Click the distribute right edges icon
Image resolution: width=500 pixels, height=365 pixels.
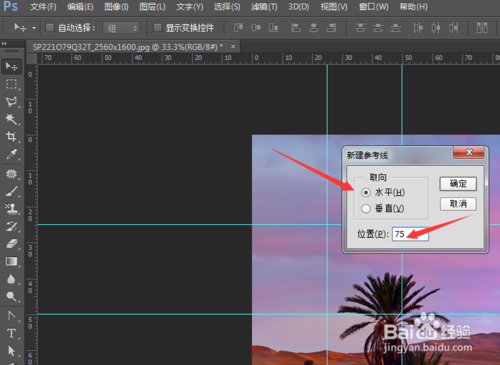click(453, 28)
